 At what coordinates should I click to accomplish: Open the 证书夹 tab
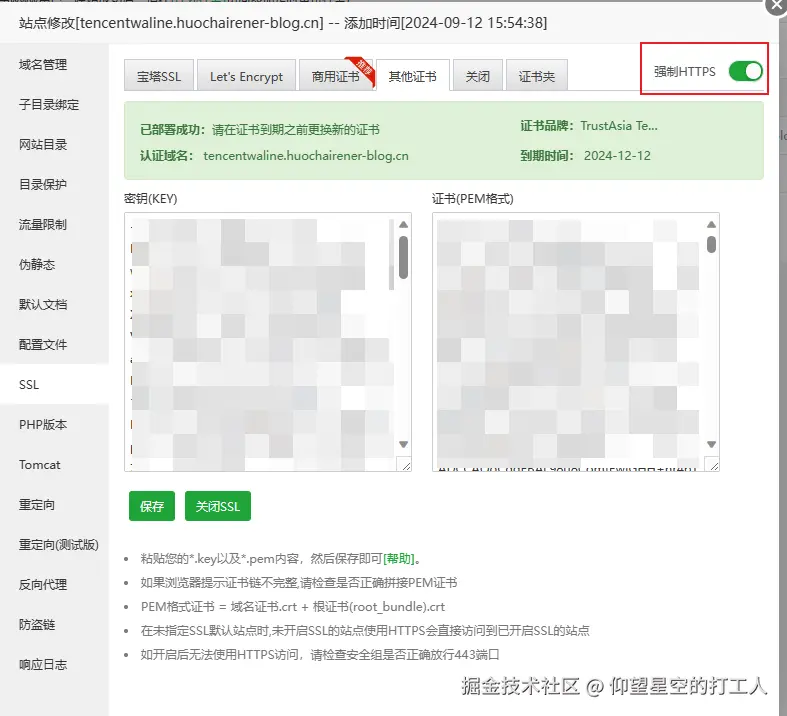tap(537, 76)
